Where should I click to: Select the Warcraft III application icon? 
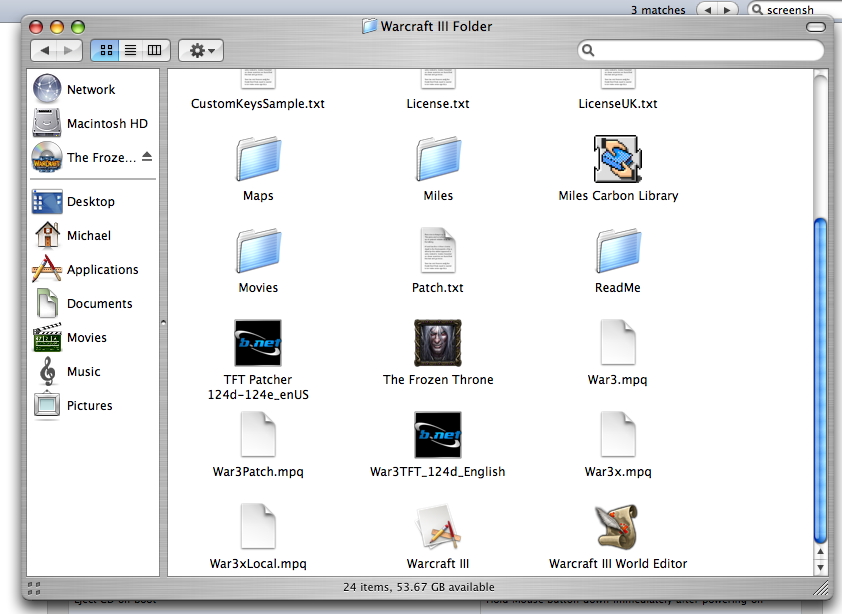[x=438, y=526]
